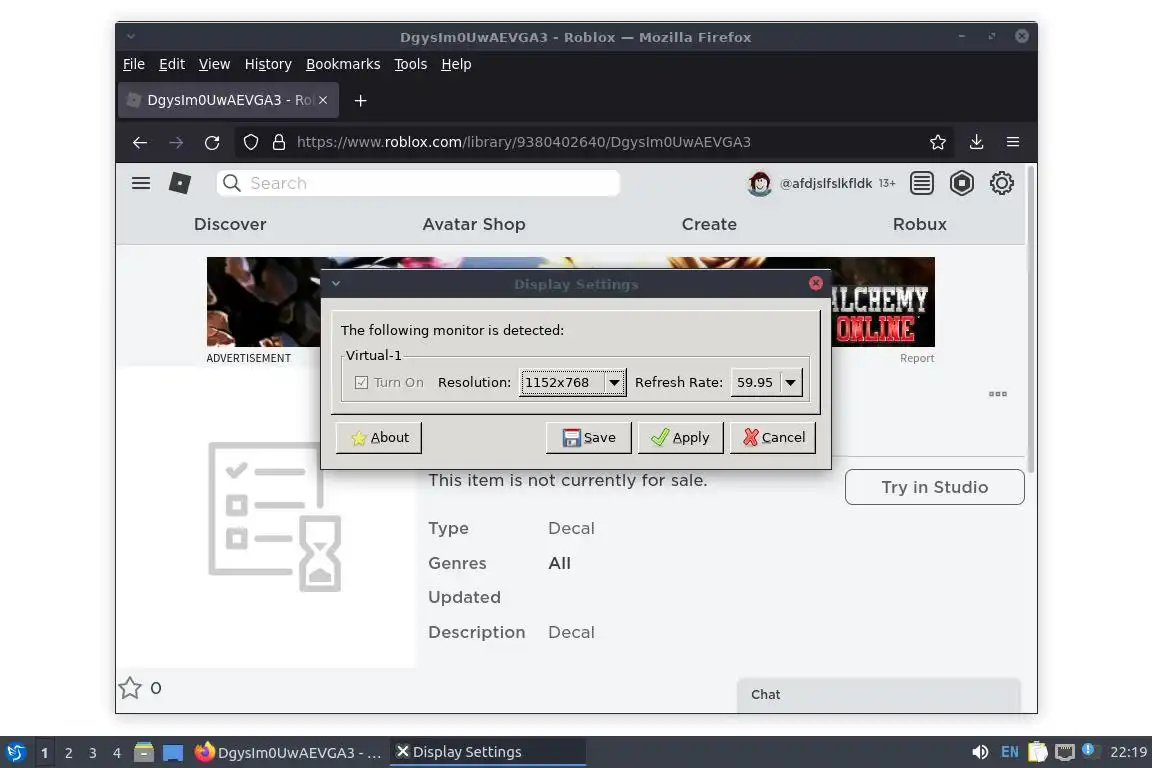
Task: Go to the Avatar Shop page
Action: coord(474,224)
